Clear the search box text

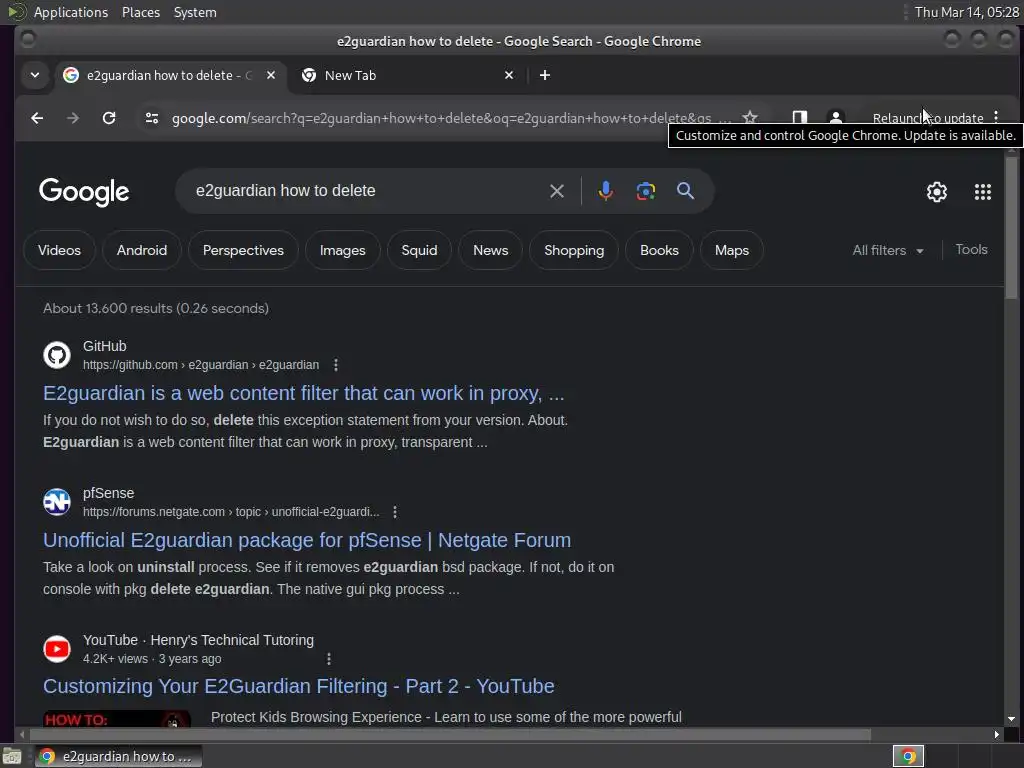pos(556,191)
